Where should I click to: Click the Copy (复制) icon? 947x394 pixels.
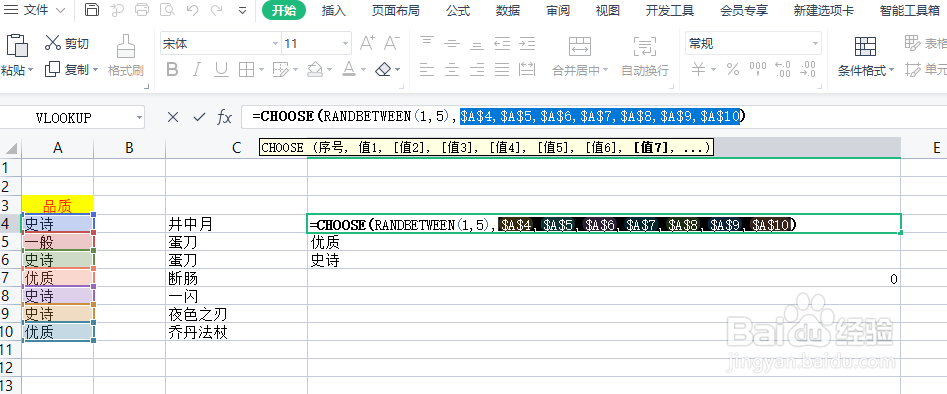(x=53, y=69)
